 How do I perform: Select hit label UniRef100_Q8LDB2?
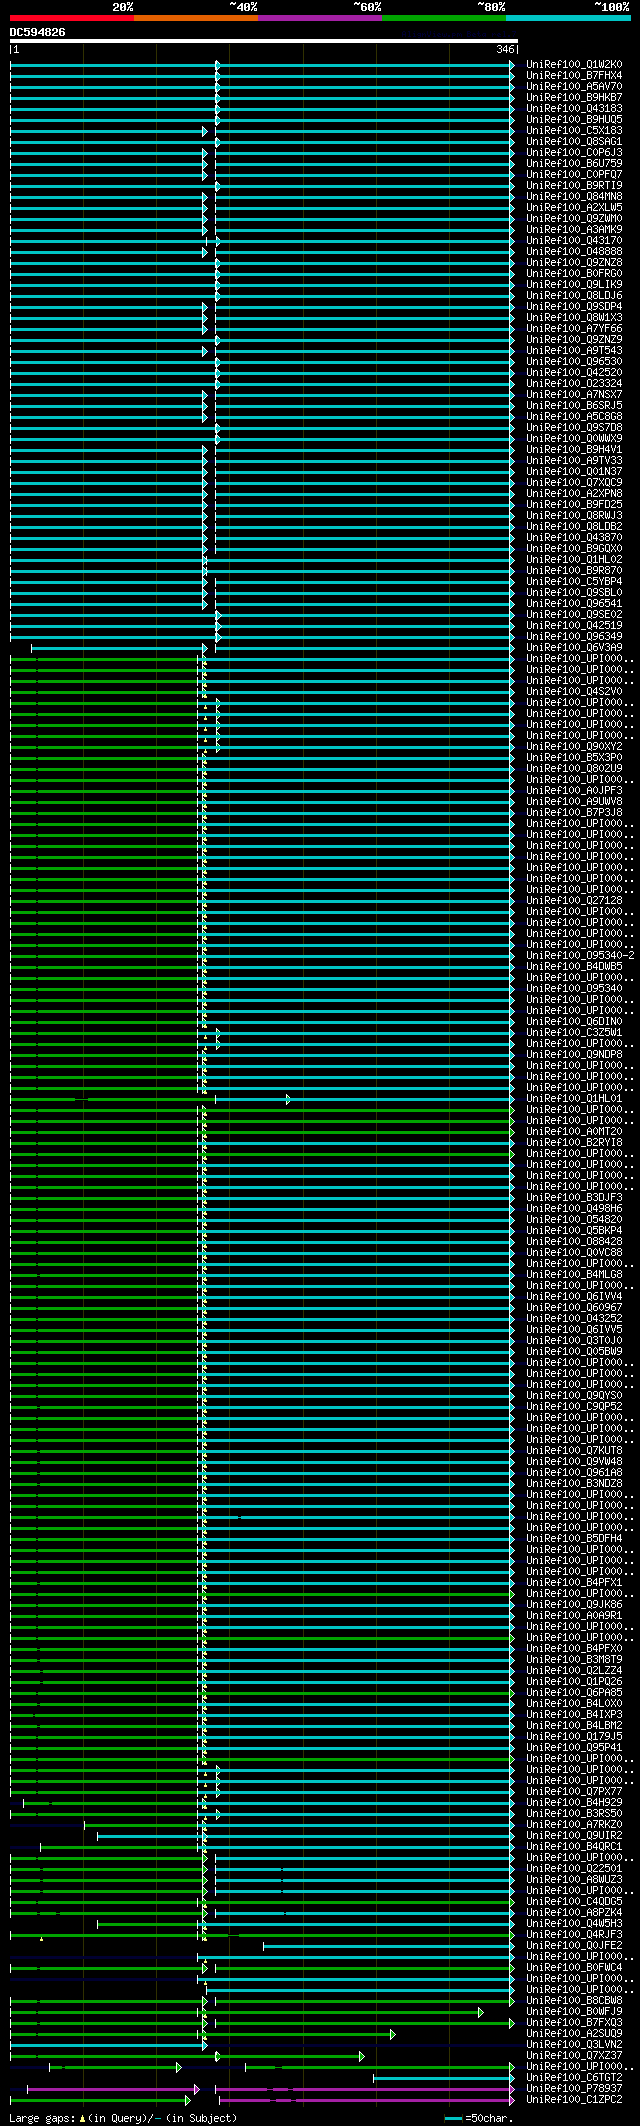(x=574, y=526)
